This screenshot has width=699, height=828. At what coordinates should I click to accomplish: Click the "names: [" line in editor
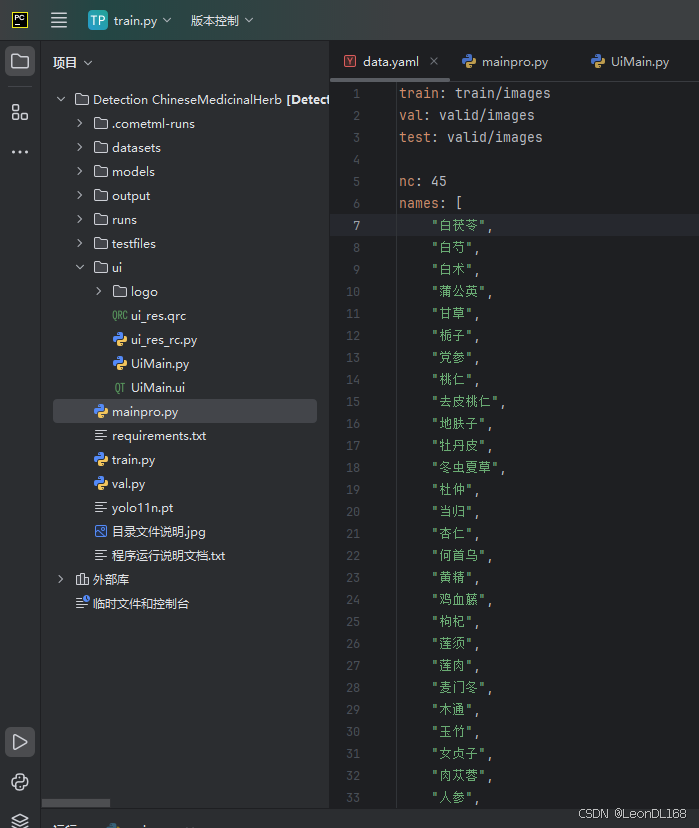point(431,203)
